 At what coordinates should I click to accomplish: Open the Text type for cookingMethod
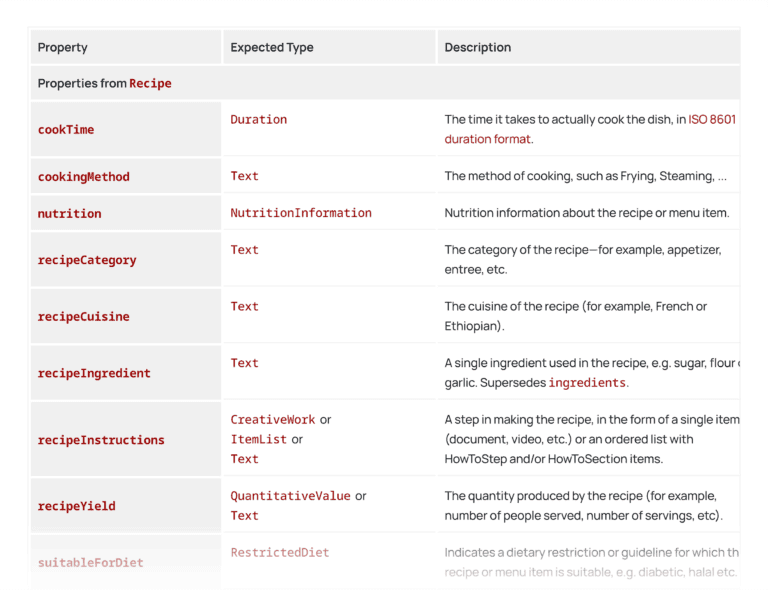(244, 176)
